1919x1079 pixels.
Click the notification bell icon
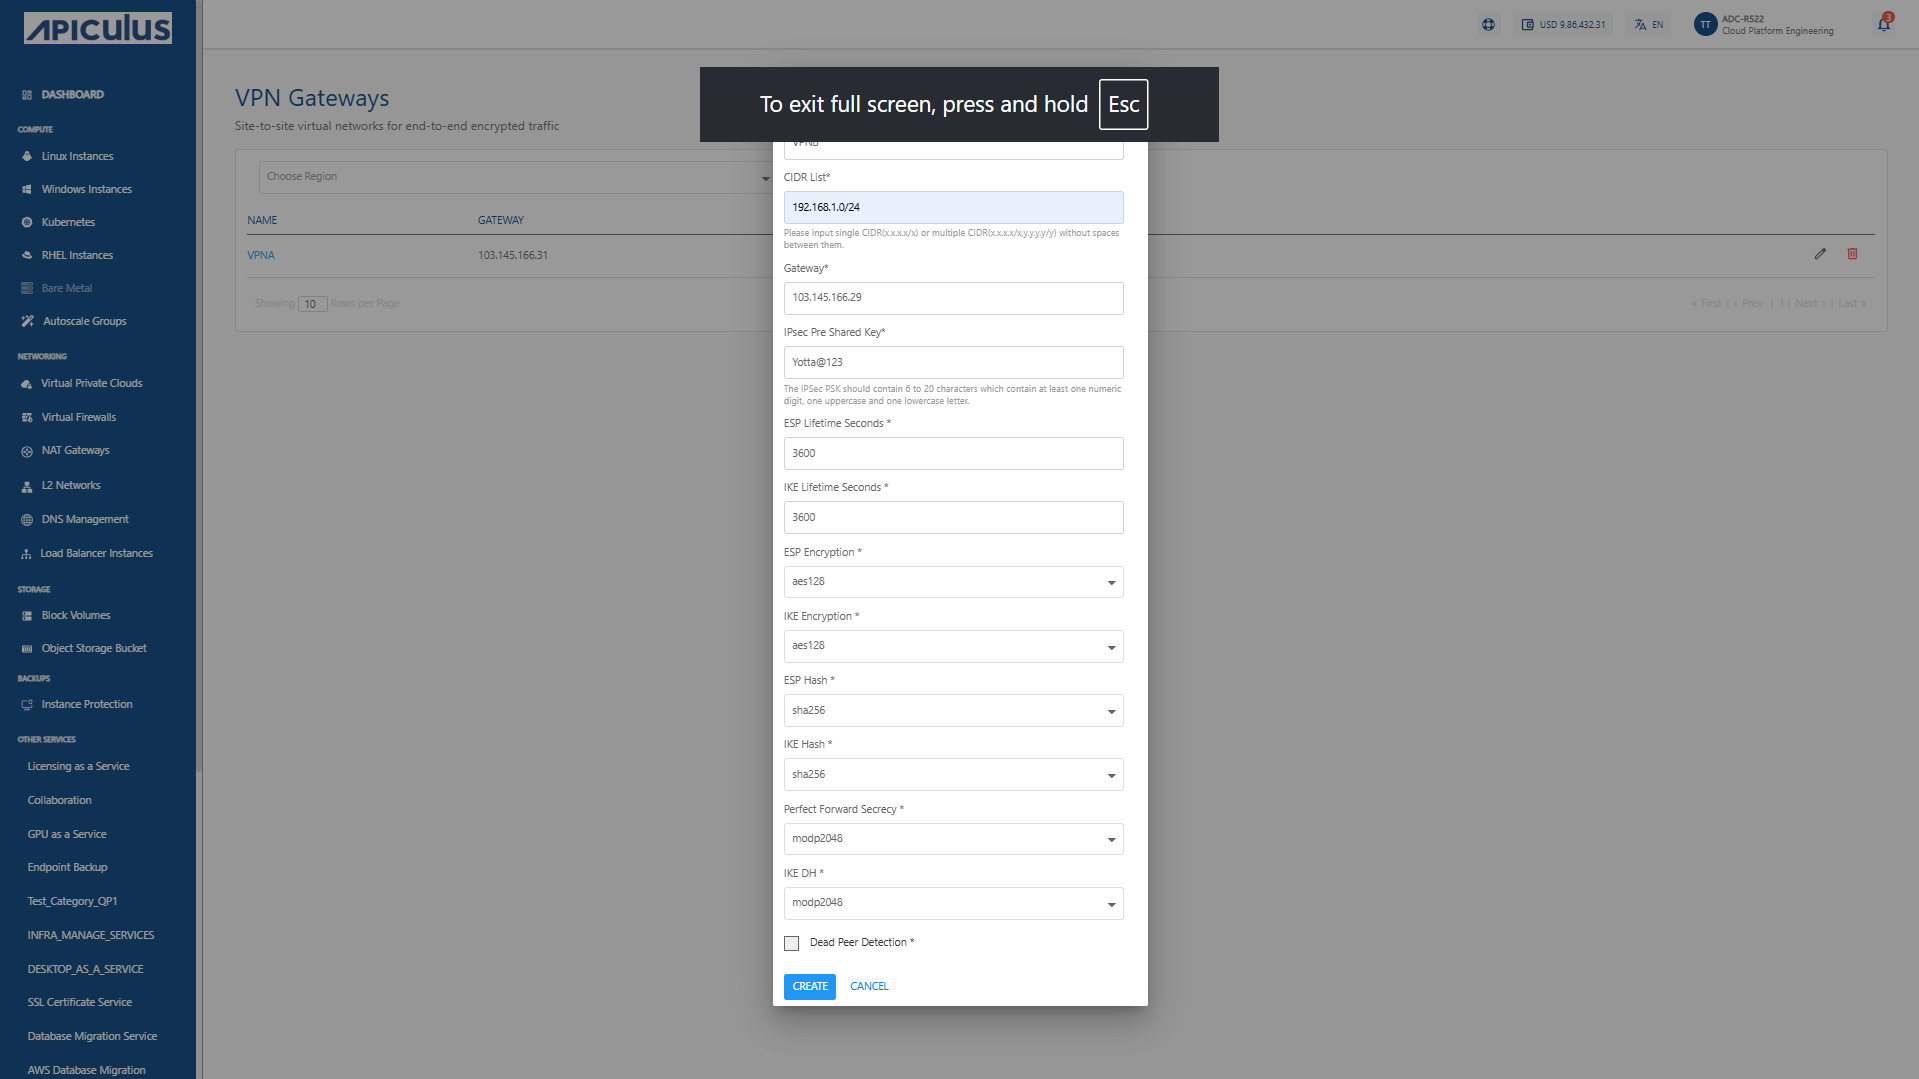(1884, 24)
